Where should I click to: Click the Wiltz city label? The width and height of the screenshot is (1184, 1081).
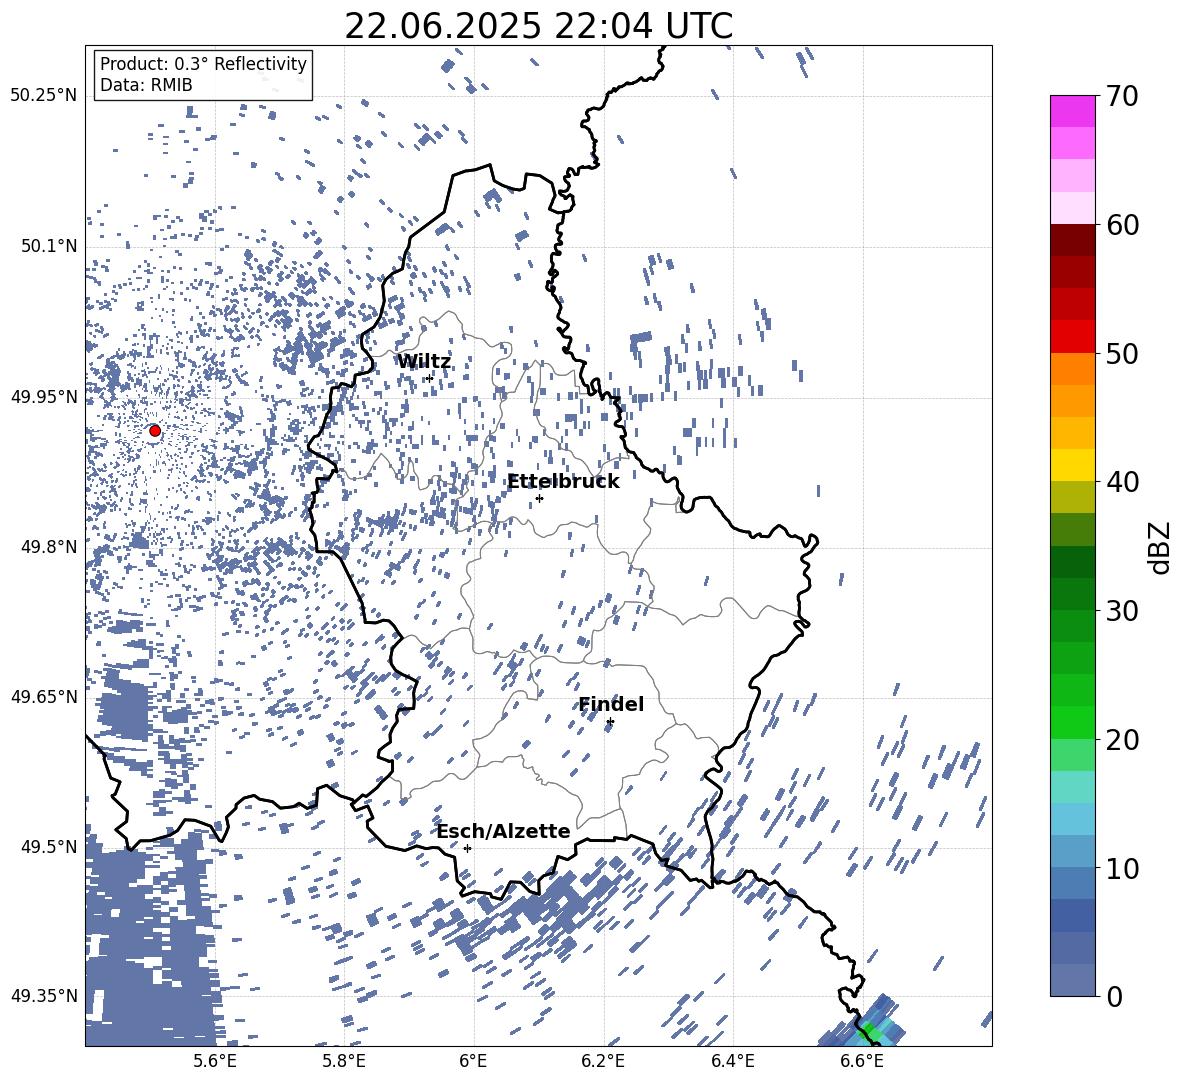(x=424, y=362)
